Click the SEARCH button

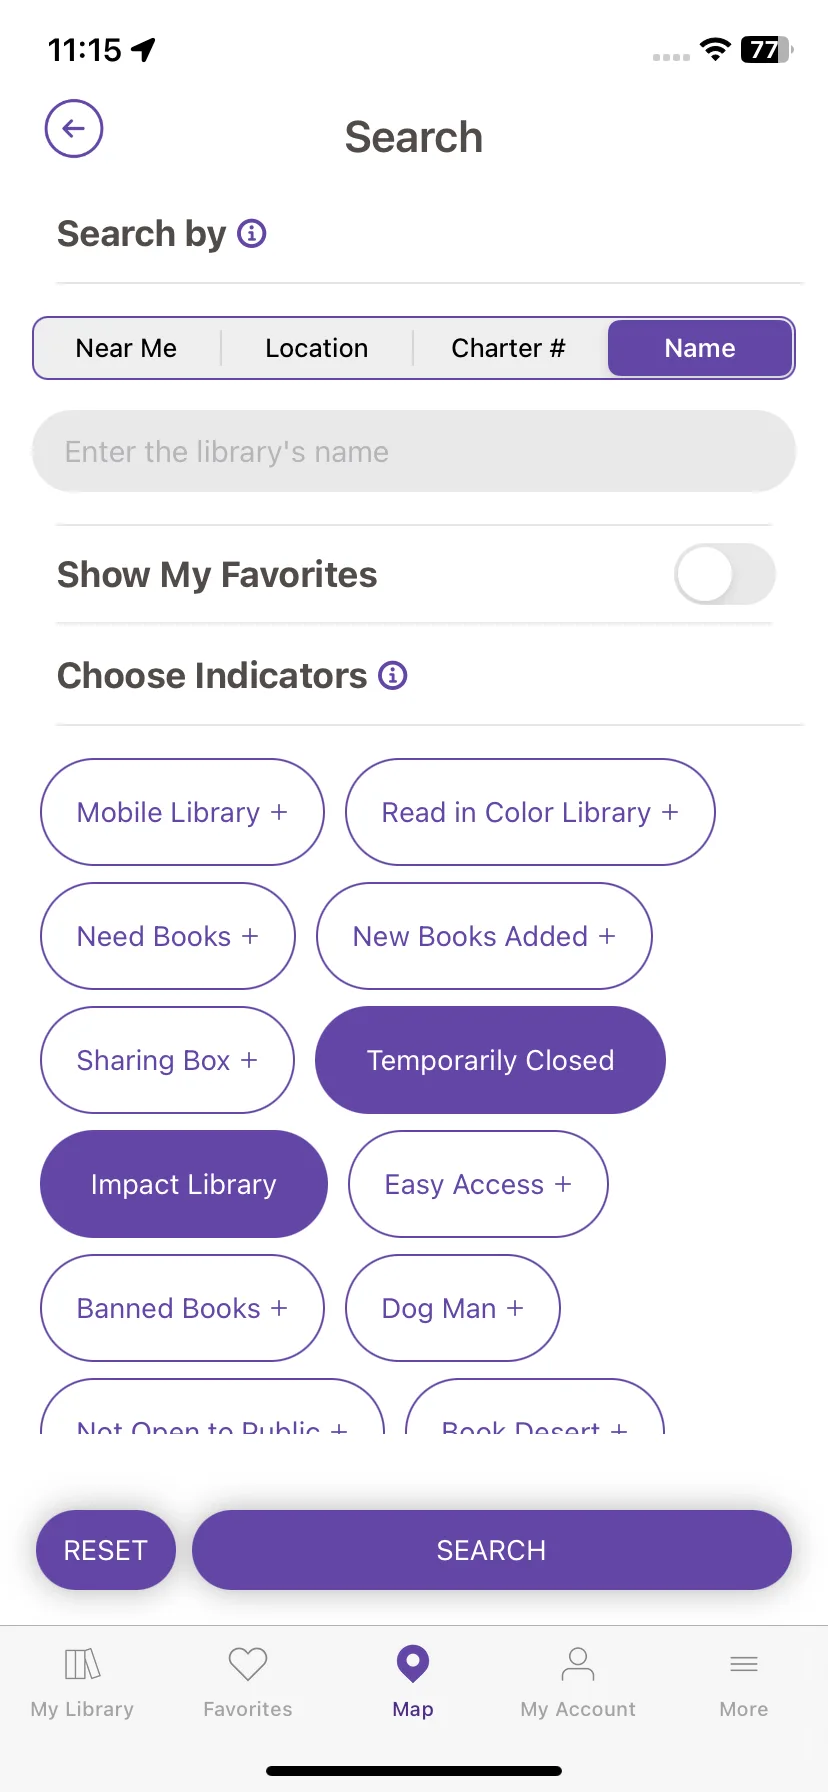click(492, 1550)
